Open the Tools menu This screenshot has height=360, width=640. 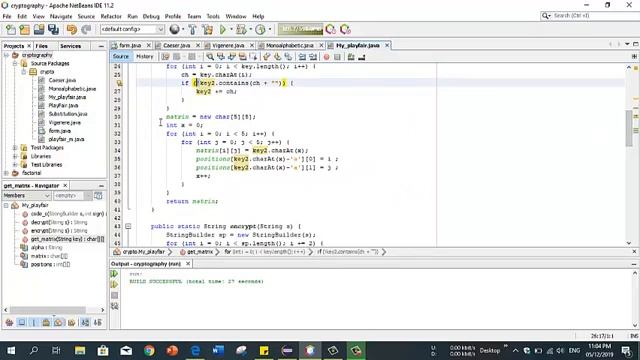(x=213, y=16)
